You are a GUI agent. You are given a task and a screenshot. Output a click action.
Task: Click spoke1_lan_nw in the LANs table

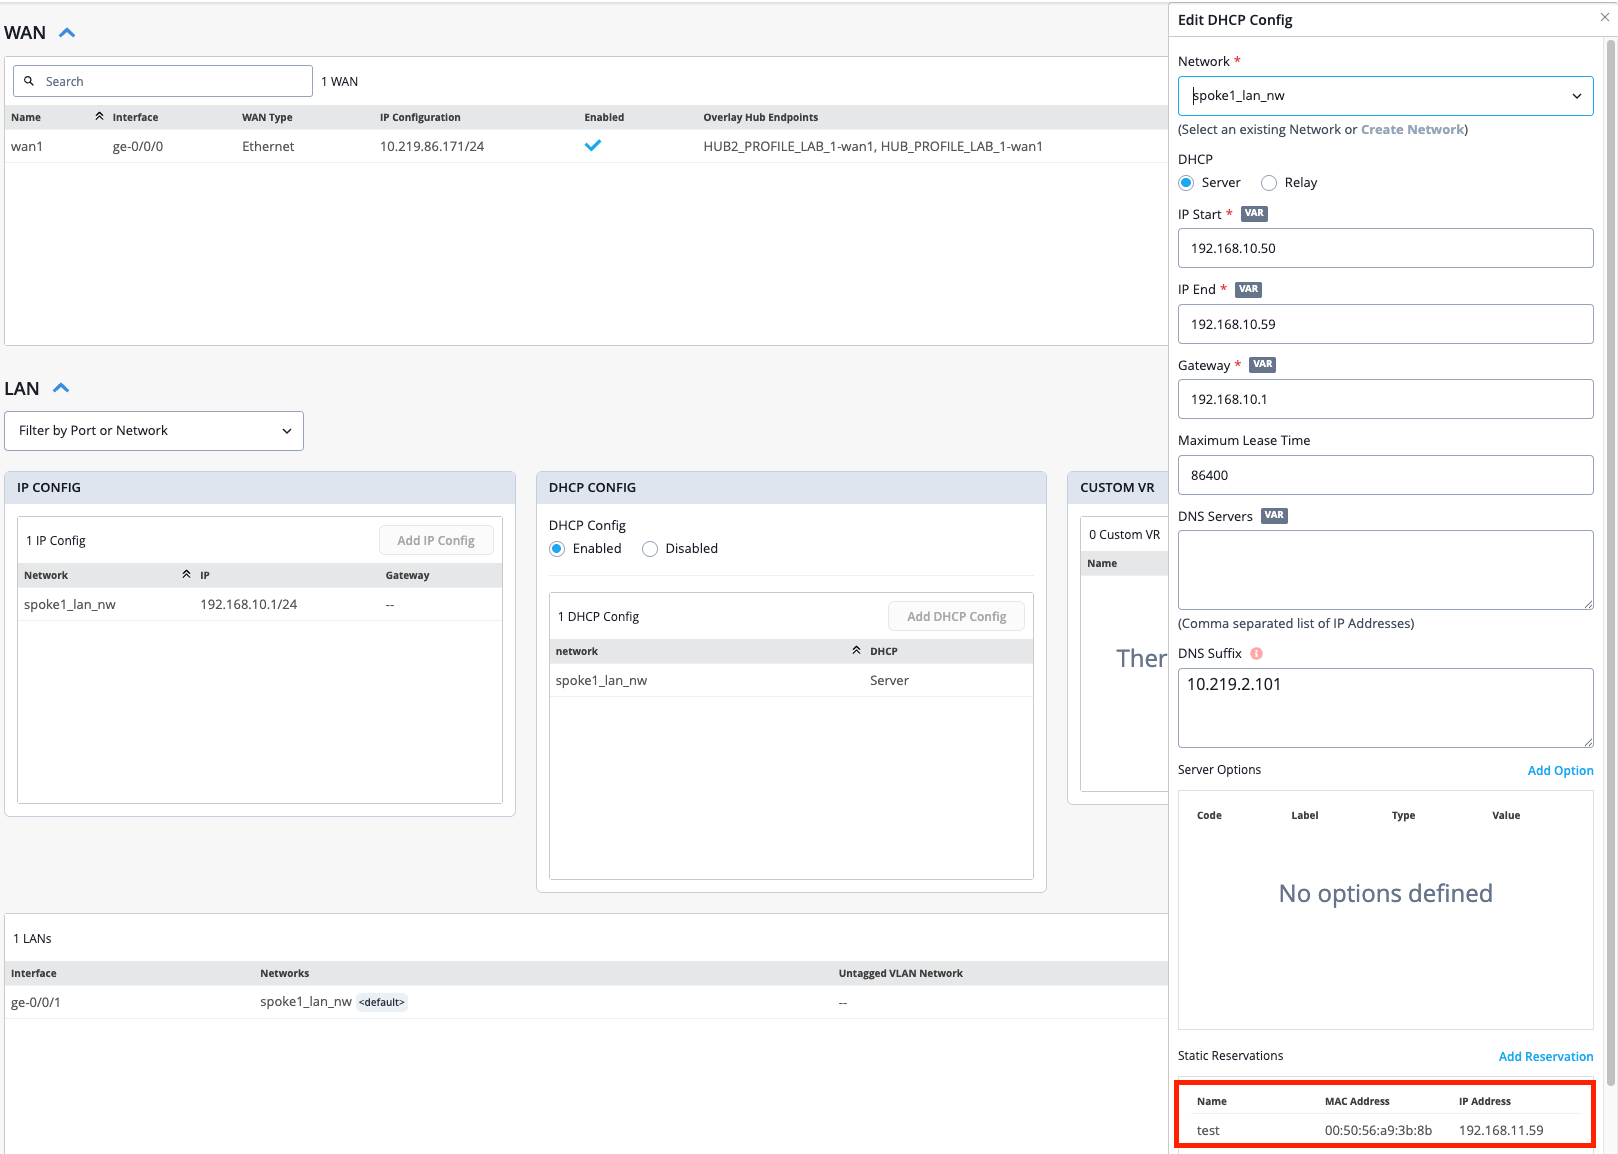306,1002
